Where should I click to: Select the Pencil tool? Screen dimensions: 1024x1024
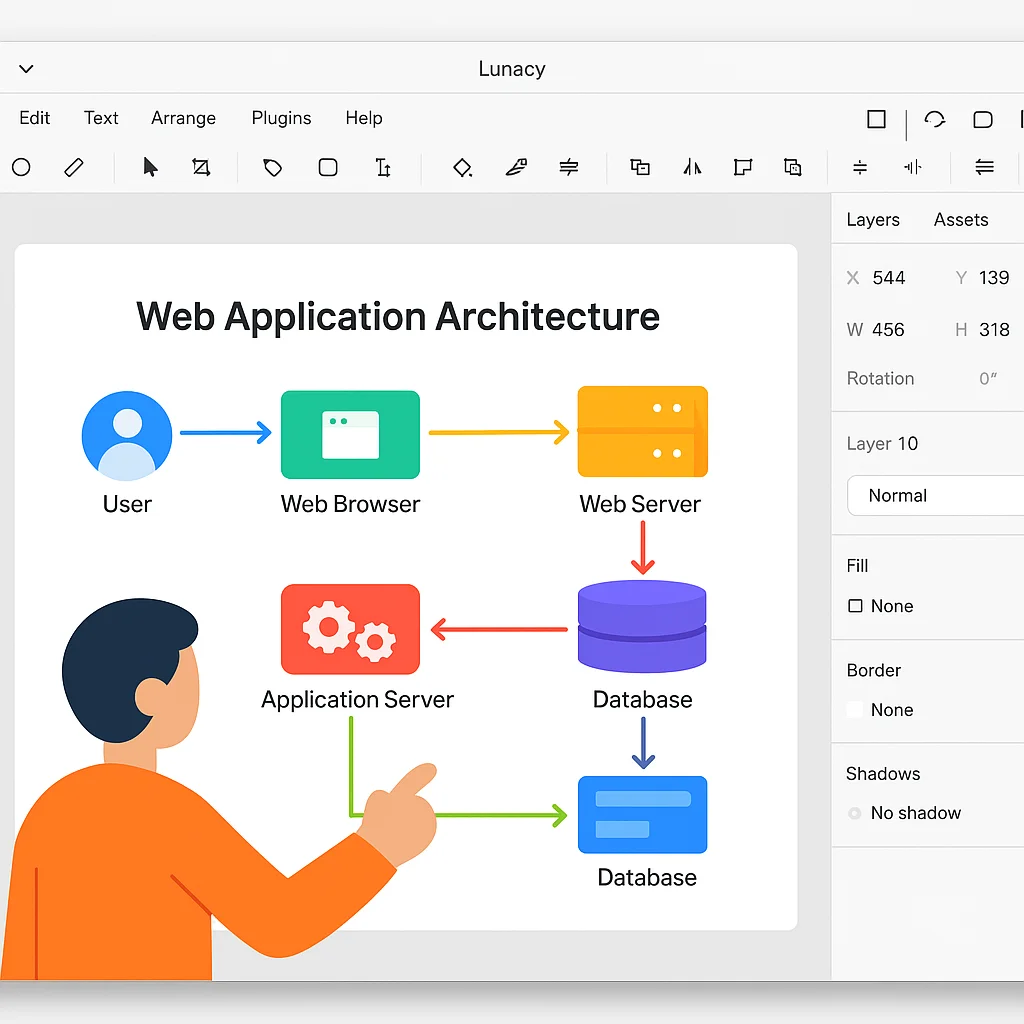pyautogui.click(x=73, y=167)
